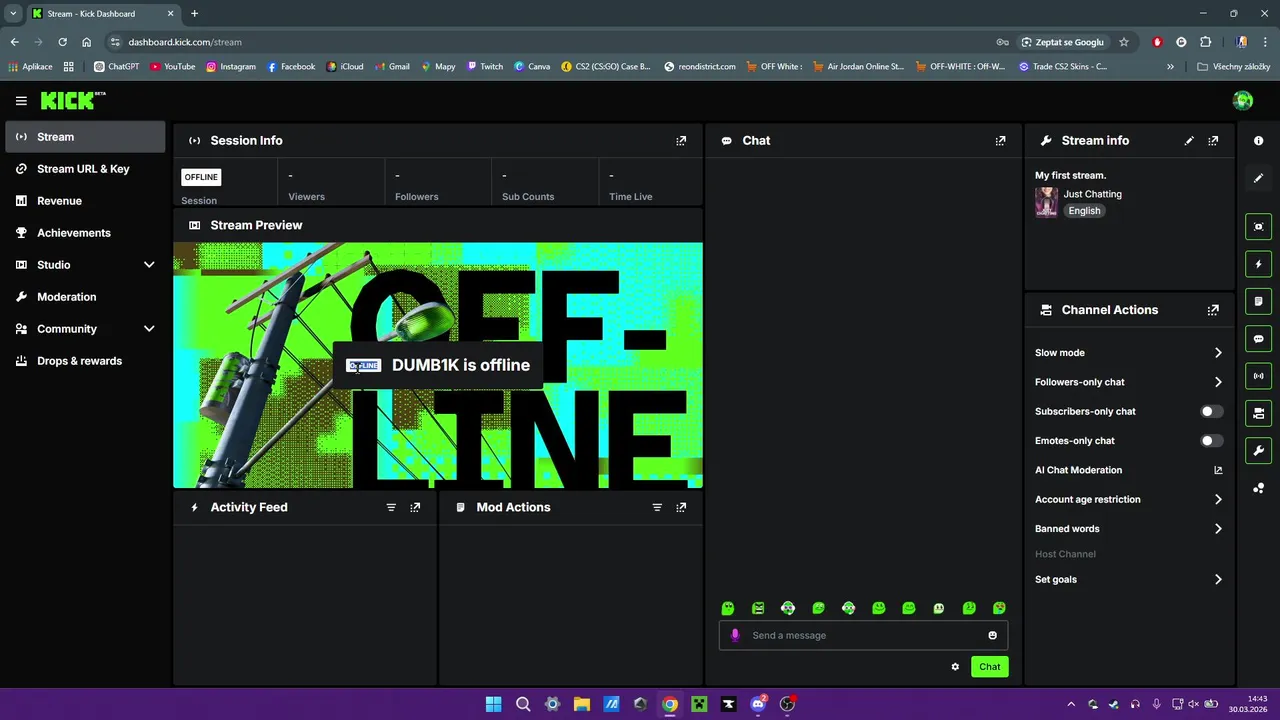
Task: Open Activity Feed filter options
Action: 391,507
